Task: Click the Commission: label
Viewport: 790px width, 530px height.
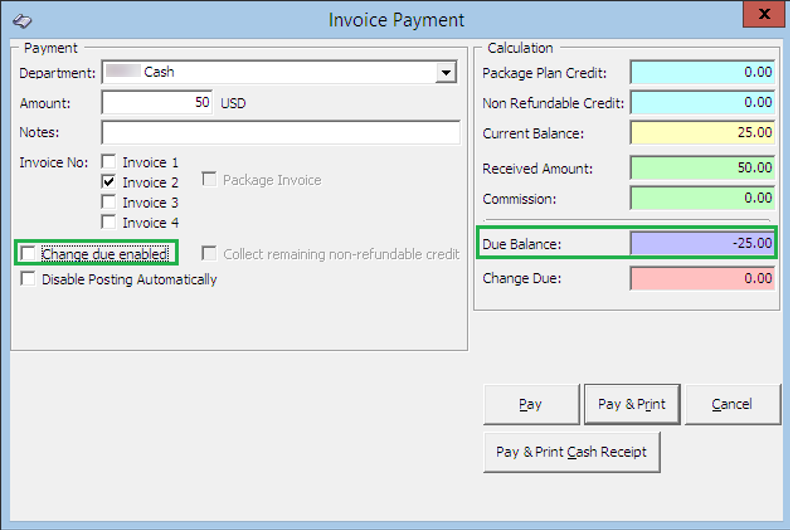Action: [x=519, y=199]
